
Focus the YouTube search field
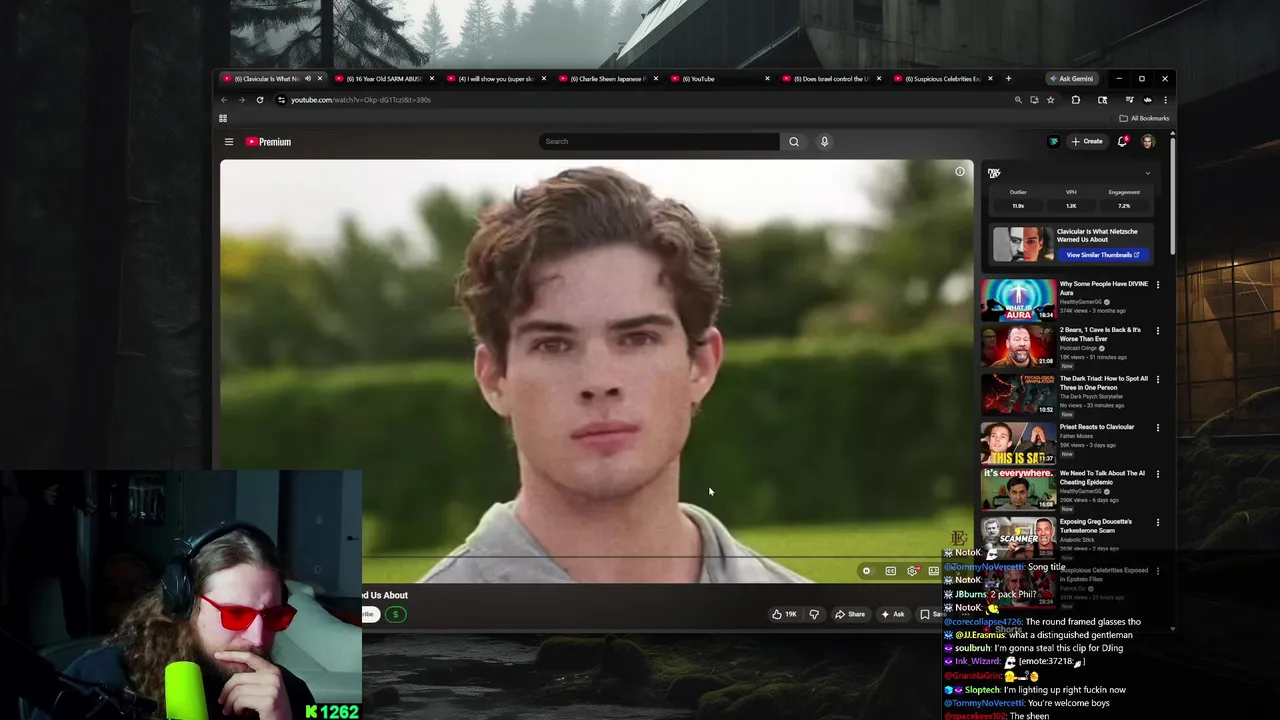[659, 141]
